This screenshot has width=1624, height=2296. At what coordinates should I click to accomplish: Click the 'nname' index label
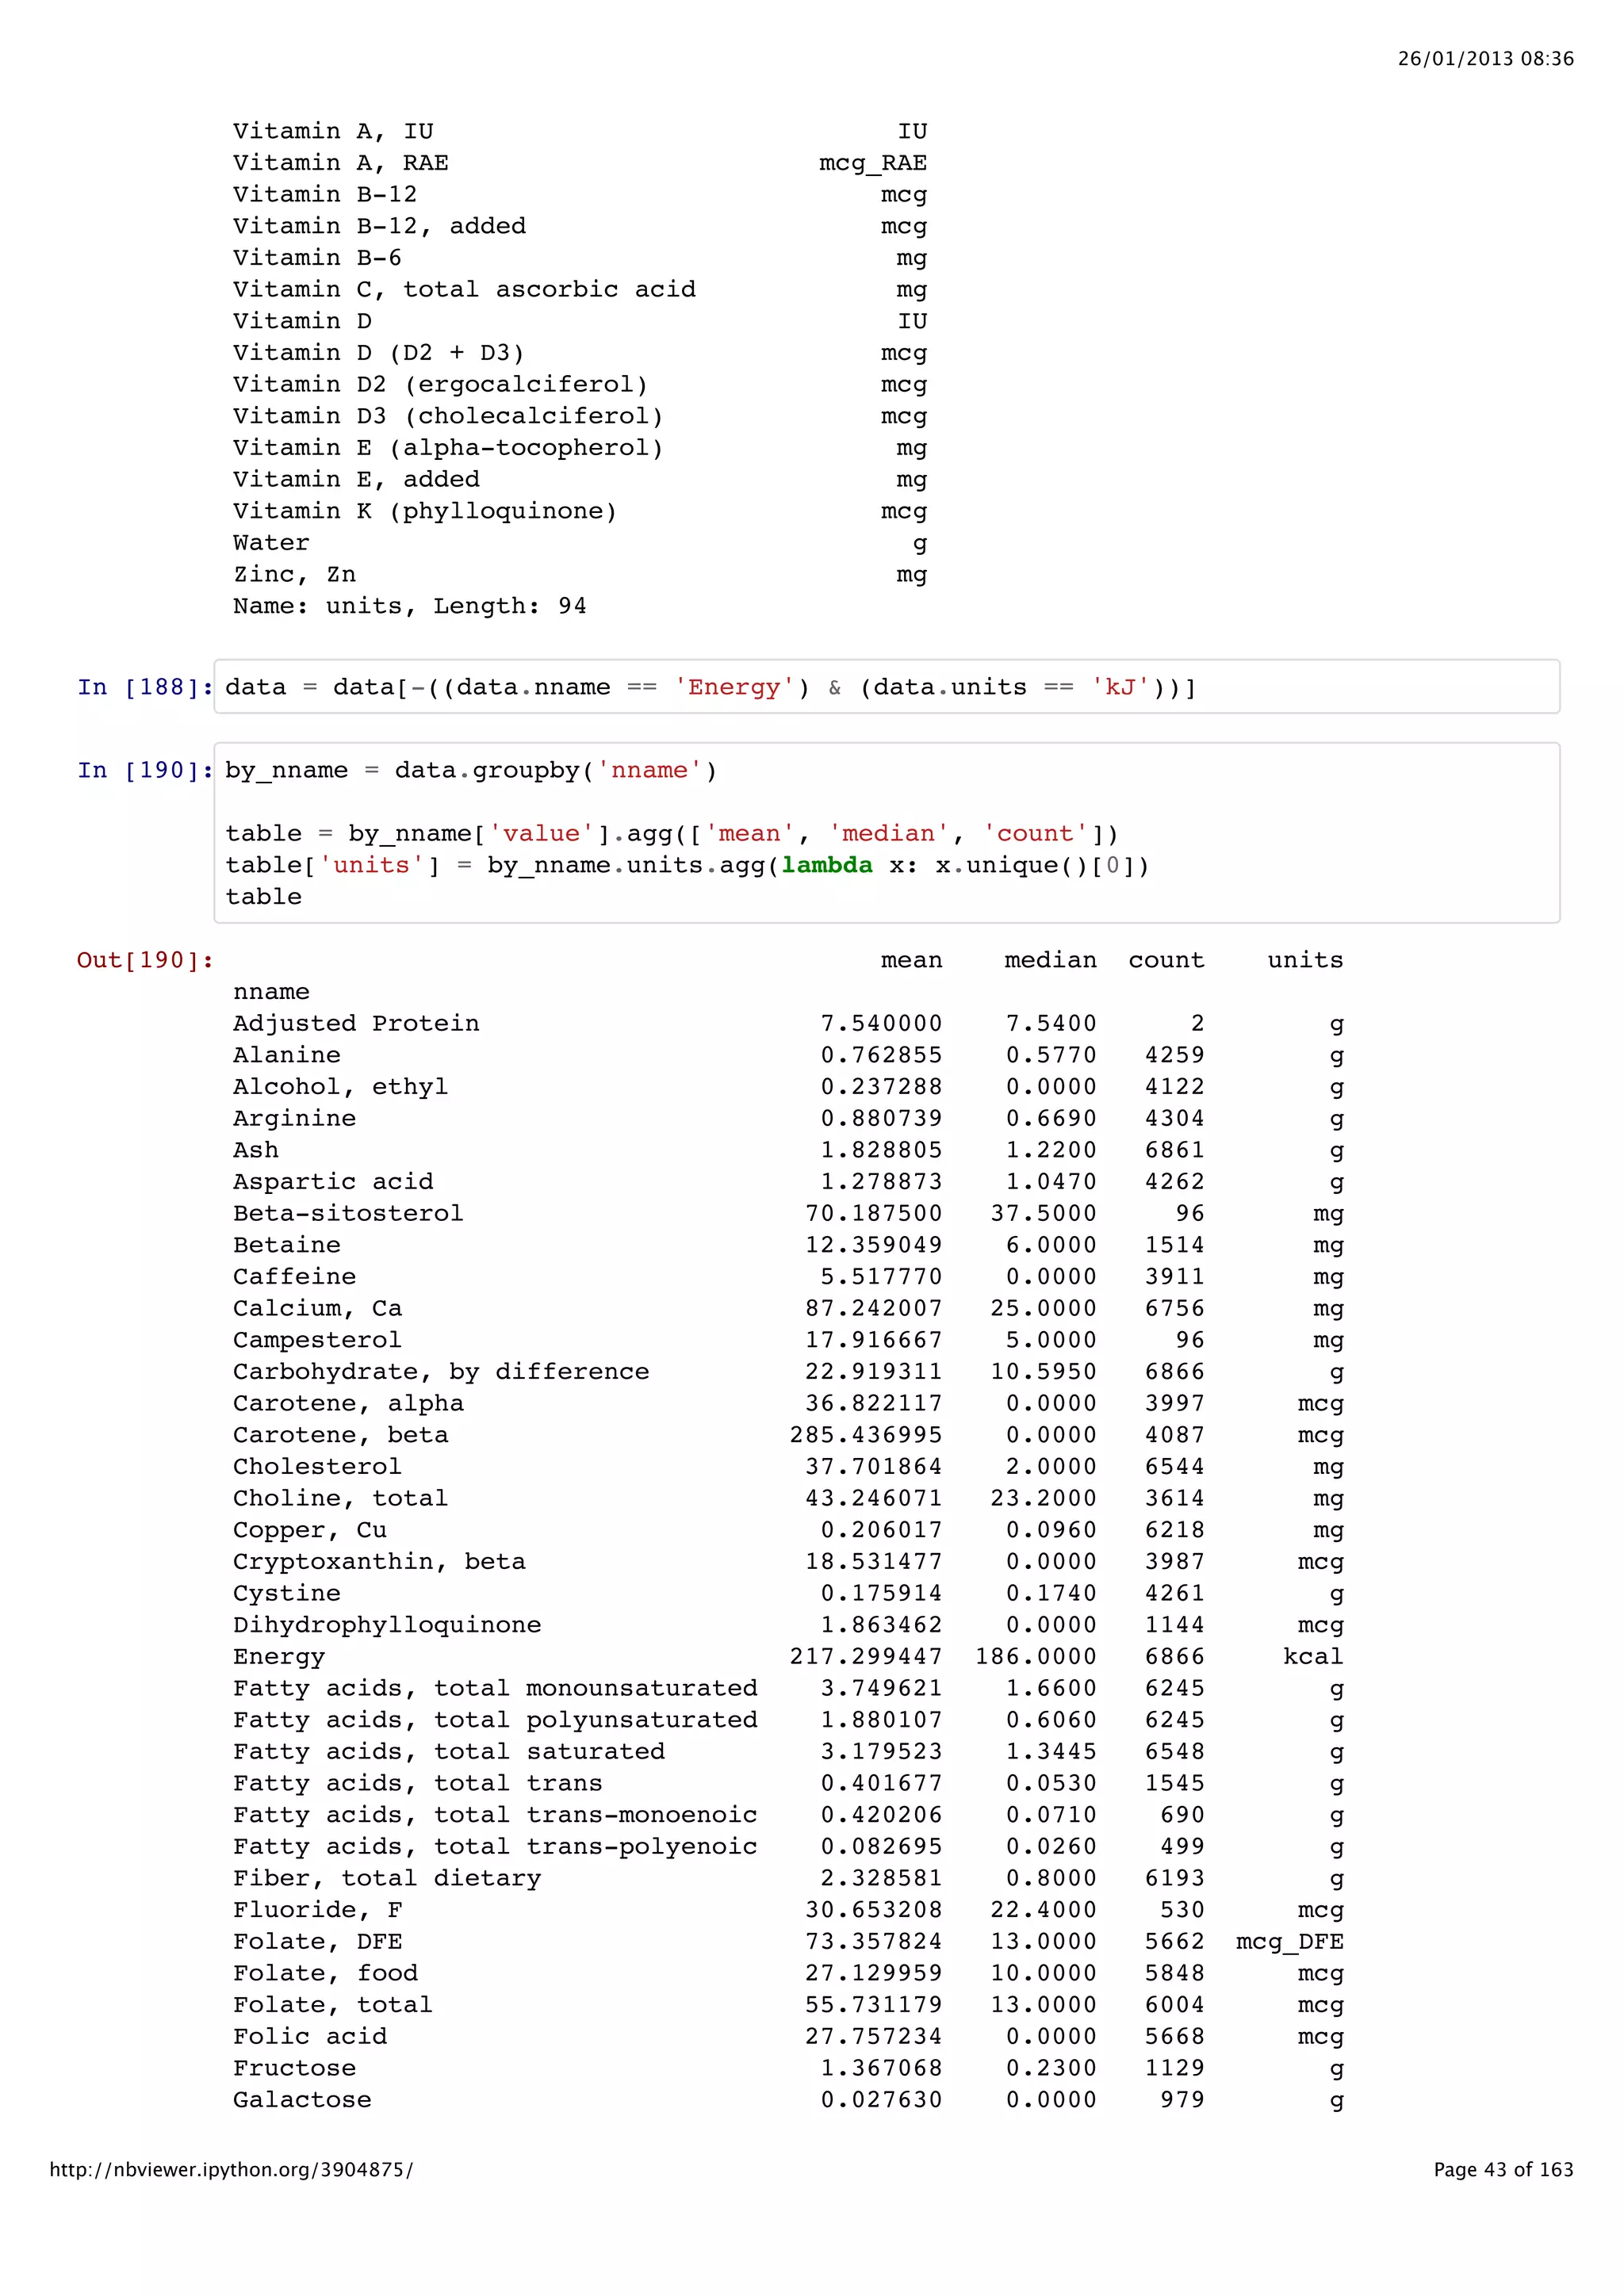pos(271,991)
